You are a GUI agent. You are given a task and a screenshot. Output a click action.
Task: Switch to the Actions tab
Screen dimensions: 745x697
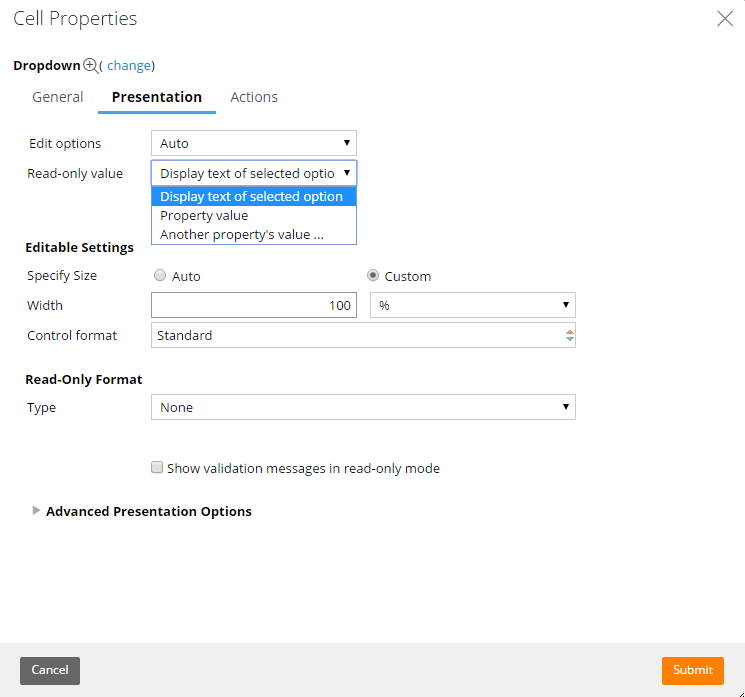254,97
